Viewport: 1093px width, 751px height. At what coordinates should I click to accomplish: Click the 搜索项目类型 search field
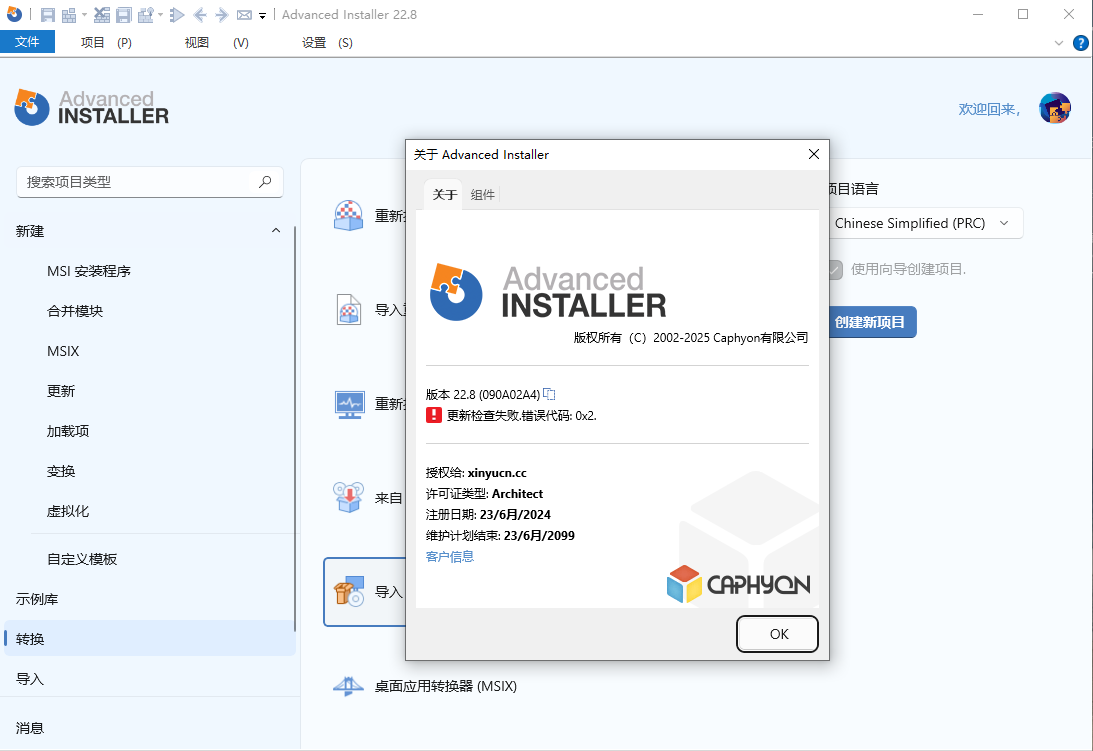(150, 182)
